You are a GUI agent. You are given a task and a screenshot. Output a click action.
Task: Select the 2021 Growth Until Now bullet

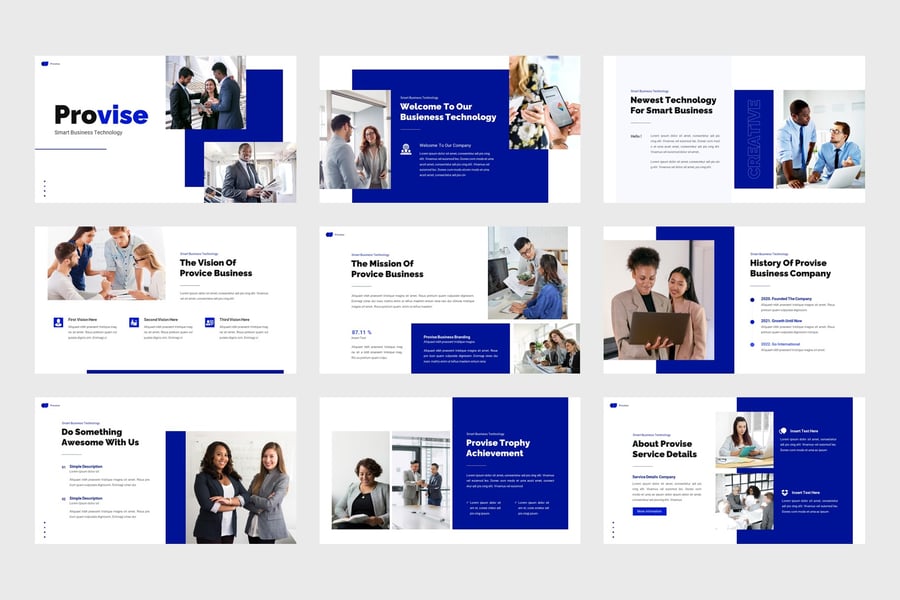tap(752, 321)
